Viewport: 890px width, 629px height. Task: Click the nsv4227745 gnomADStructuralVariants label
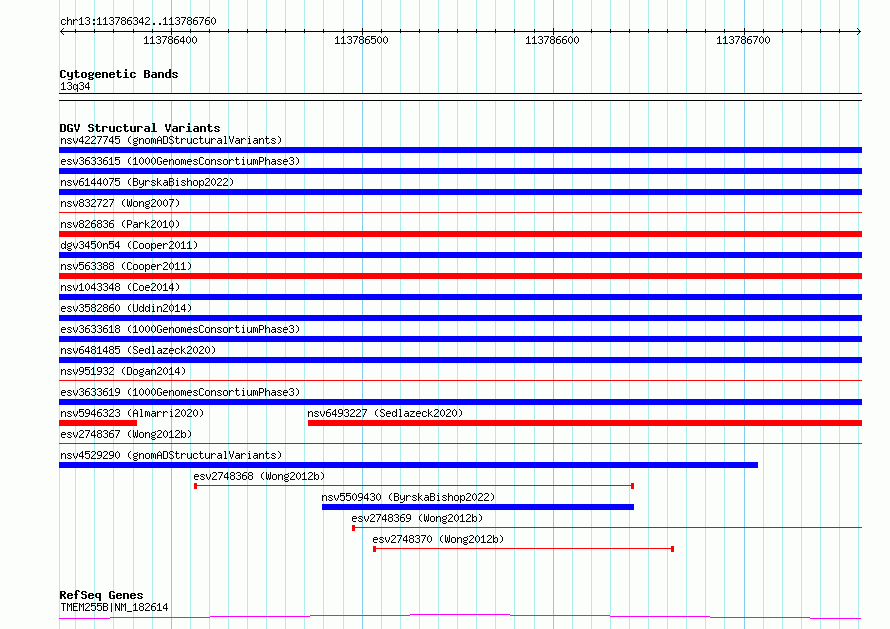[171, 140]
